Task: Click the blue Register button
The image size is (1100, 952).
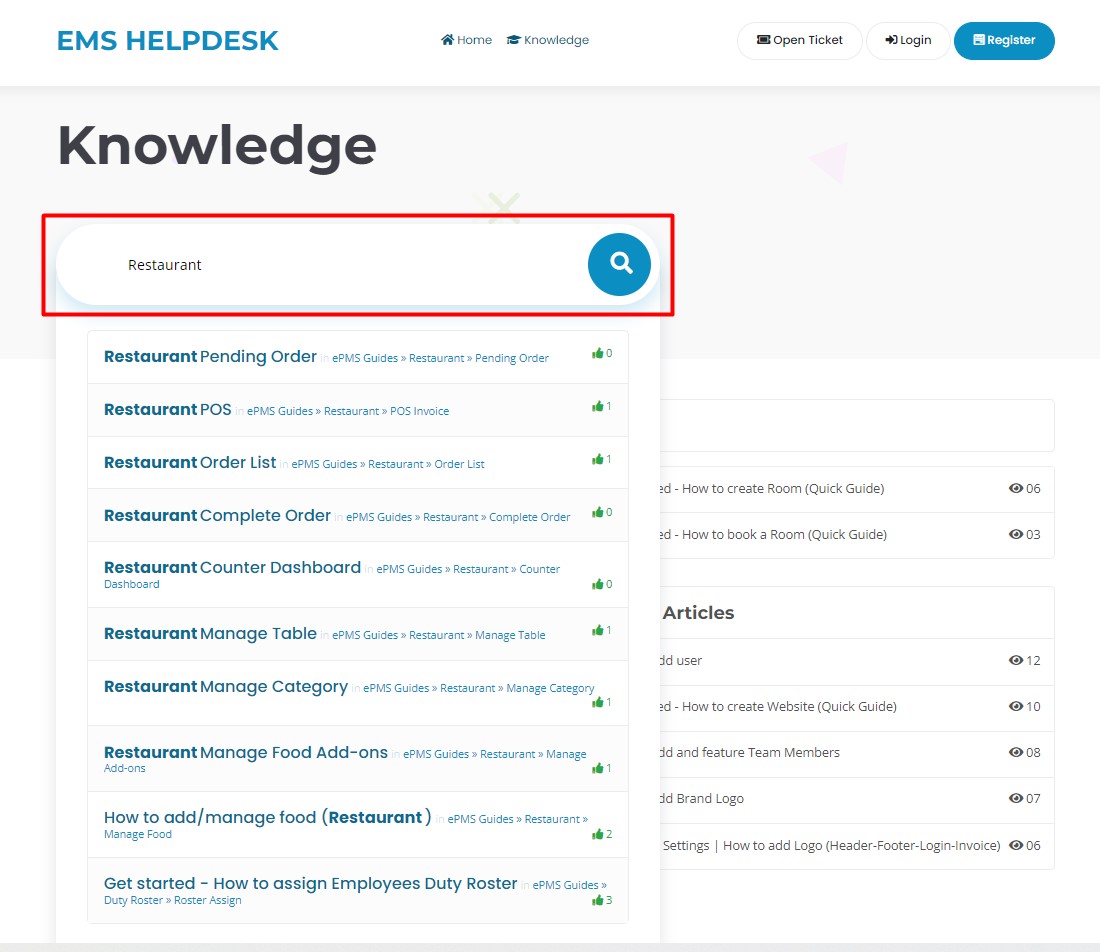Action: [1004, 41]
